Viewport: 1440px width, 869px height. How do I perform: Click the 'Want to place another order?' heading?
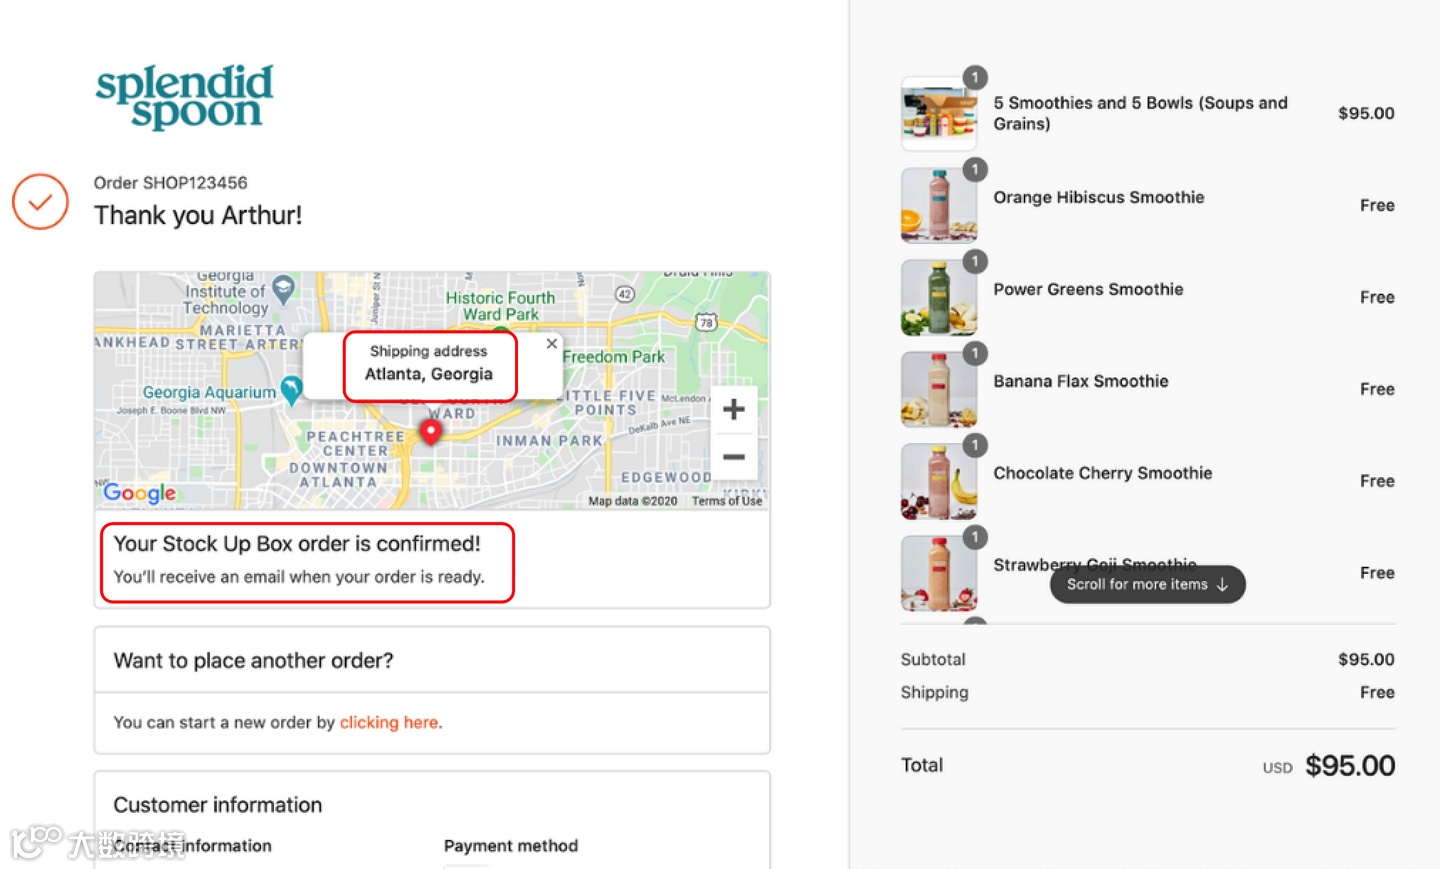point(253,661)
